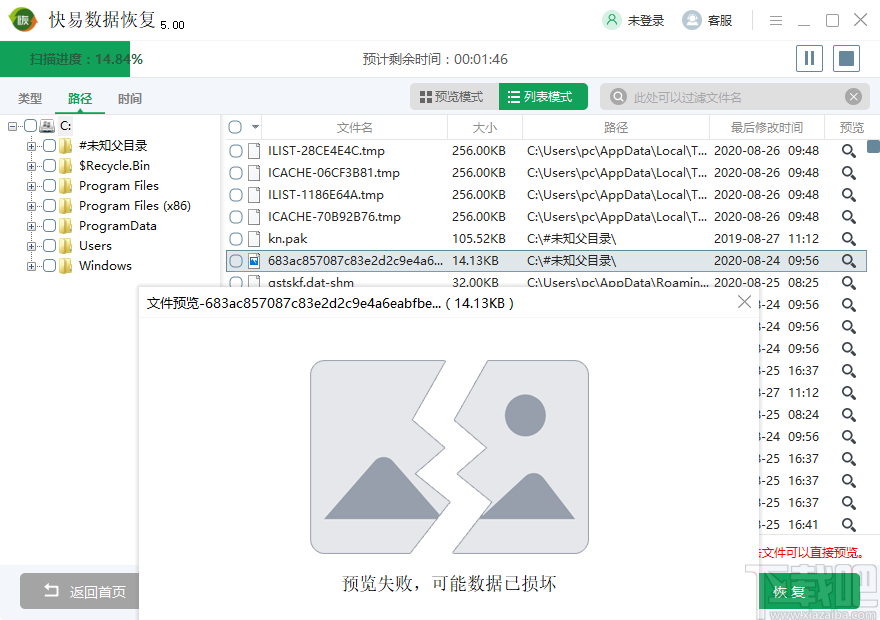This screenshot has height=620, width=880.
Task: Click magnifier in the 08:24 row
Action: [849, 415]
